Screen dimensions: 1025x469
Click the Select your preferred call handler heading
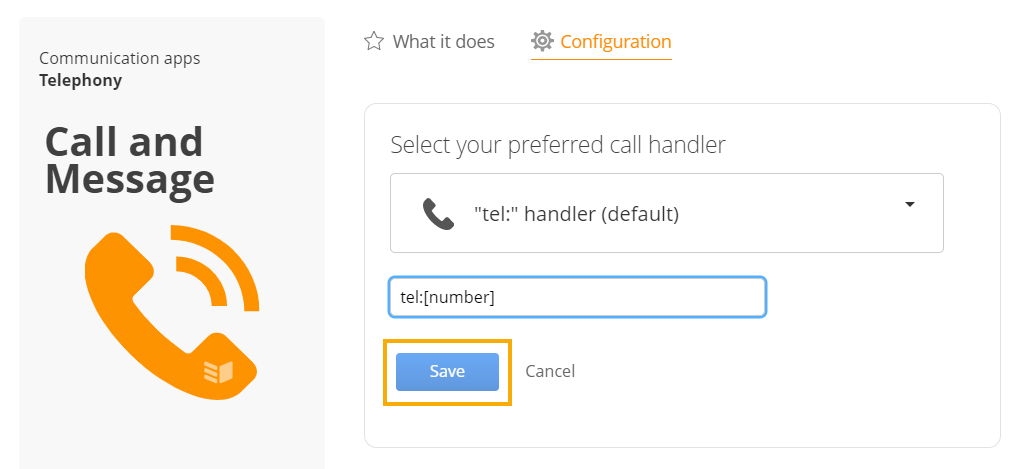click(x=558, y=145)
